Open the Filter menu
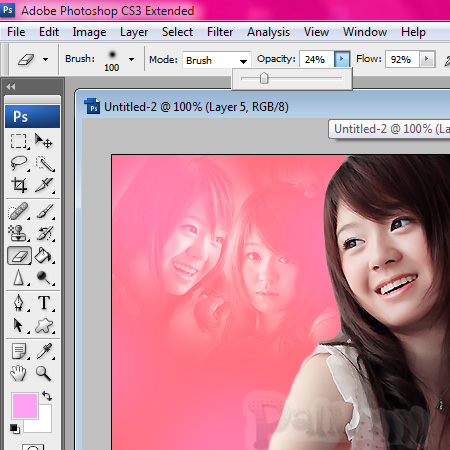Screen dimensions: 450x450 coord(220,32)
